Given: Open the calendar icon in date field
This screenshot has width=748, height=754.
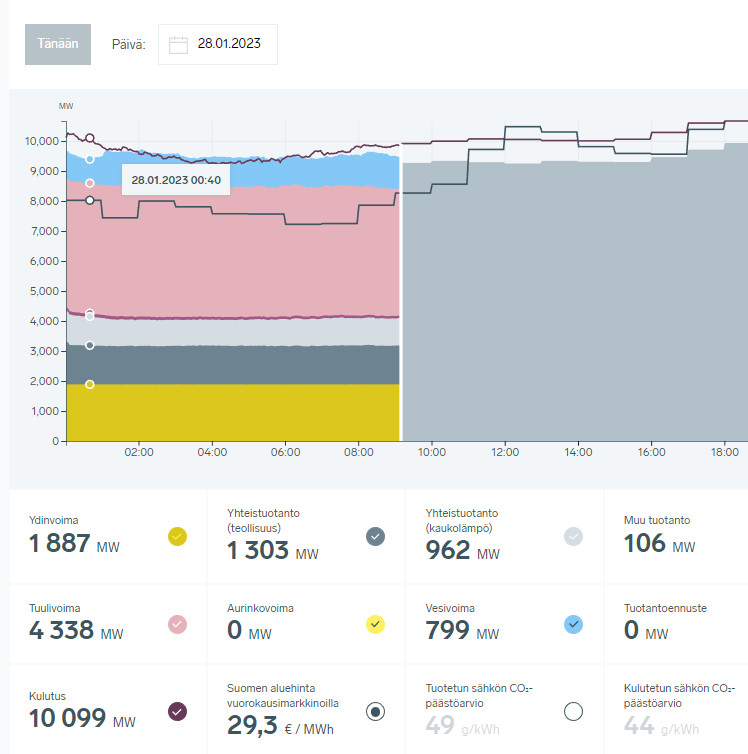Looking at the screenshot, I should pos(179,44).
